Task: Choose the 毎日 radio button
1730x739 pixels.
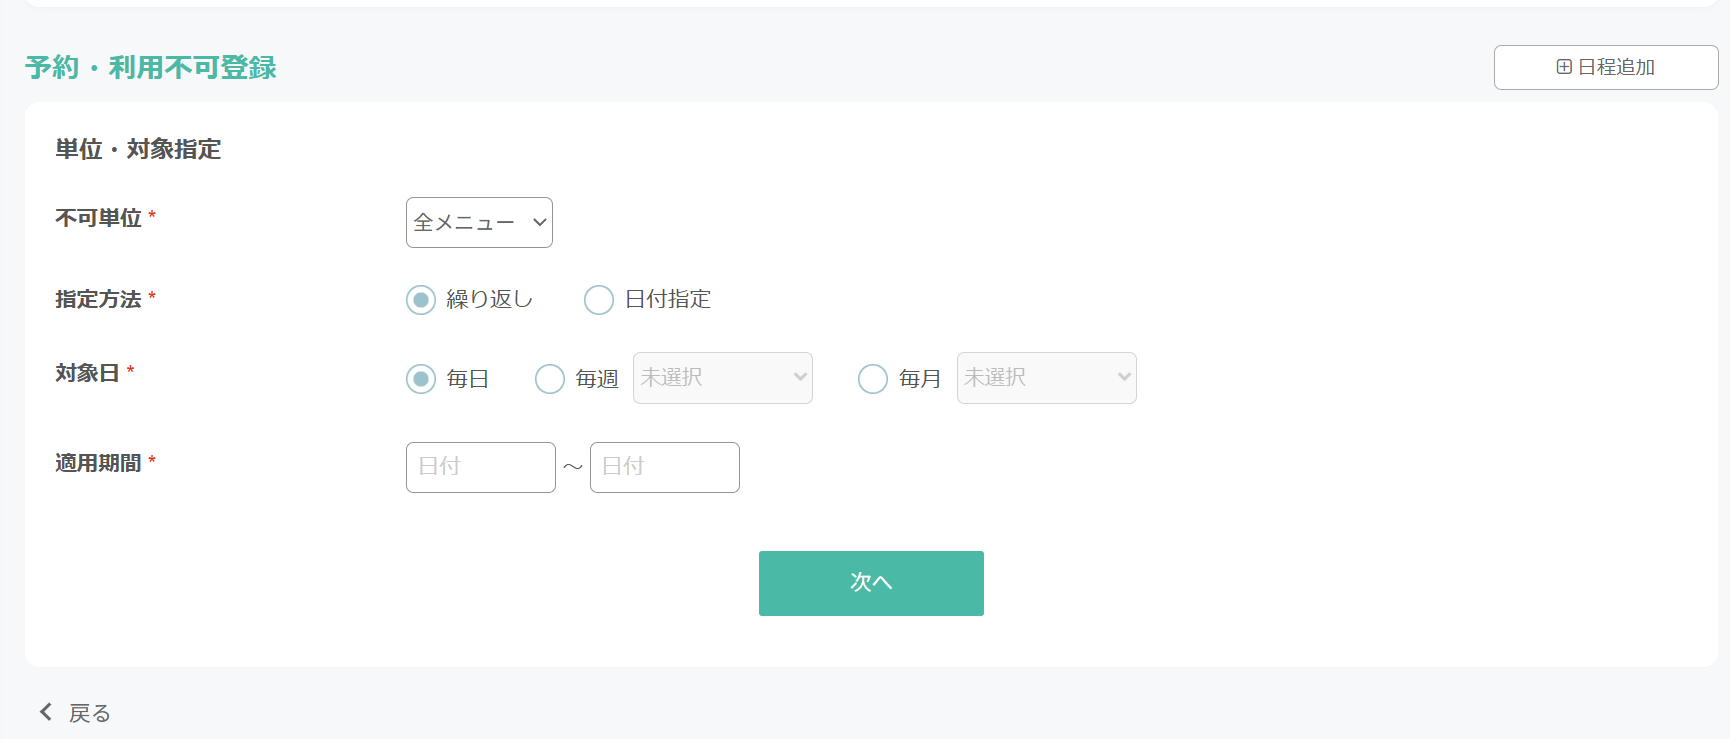Action: [x=421, y=379]
